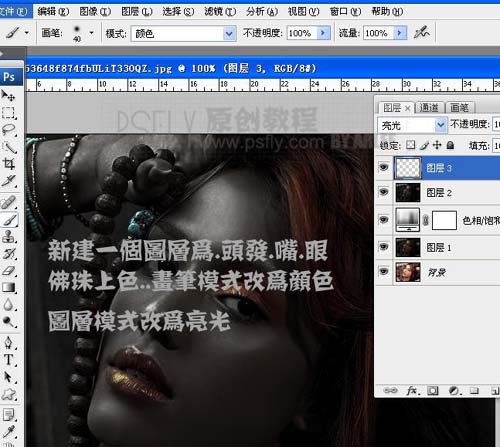
Task: Click layer style fx icon
Action: [x=412, y=390]
